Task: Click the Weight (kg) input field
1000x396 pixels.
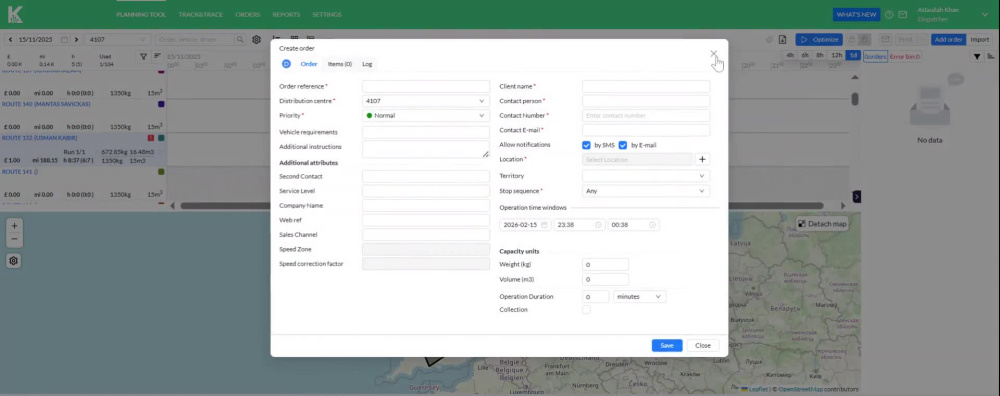Action: pos(605,264)
